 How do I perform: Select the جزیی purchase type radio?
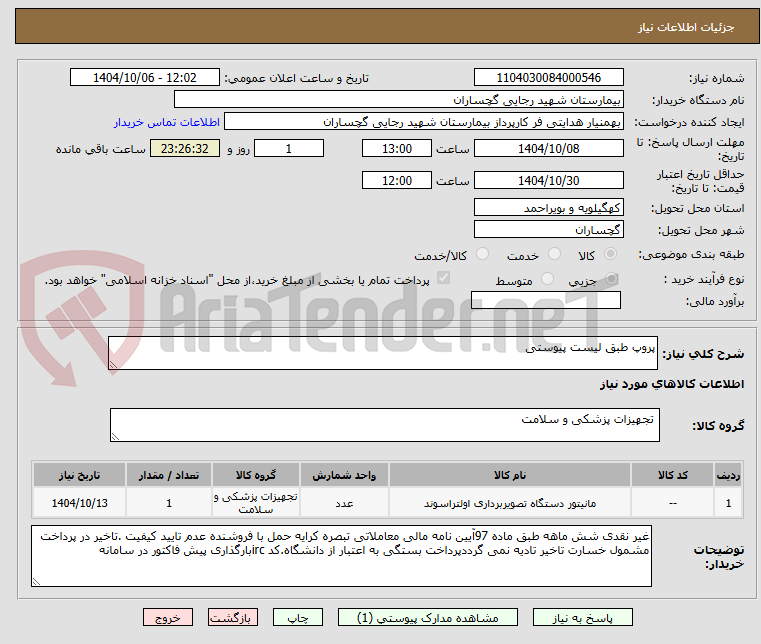pos(611,279)
